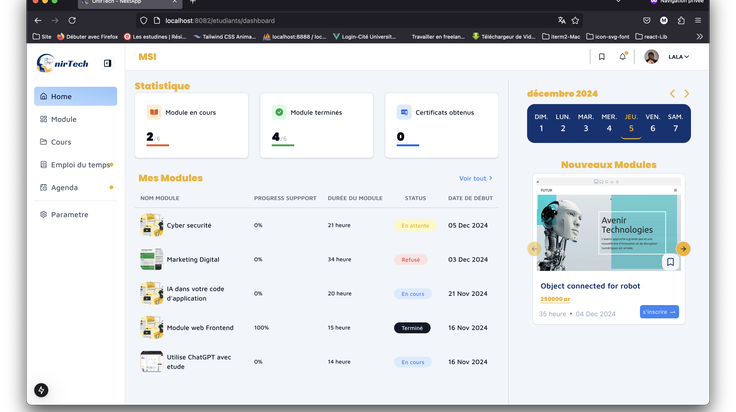Bookmark the page with the star icon
Screen dimensions: 736x412
575,21
